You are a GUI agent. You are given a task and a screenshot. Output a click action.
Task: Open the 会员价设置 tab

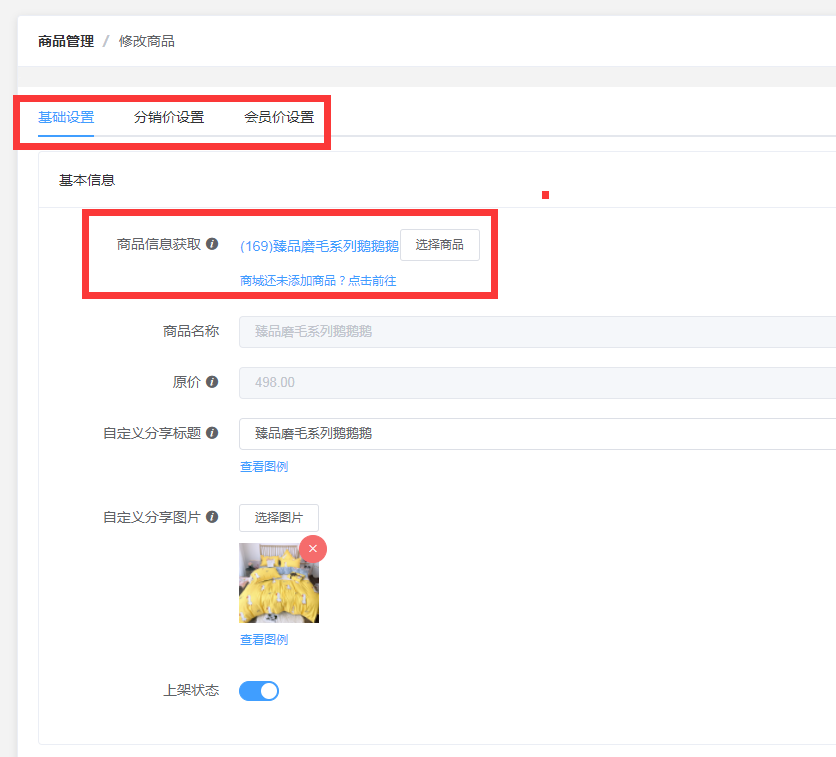[x=279, y=117]
